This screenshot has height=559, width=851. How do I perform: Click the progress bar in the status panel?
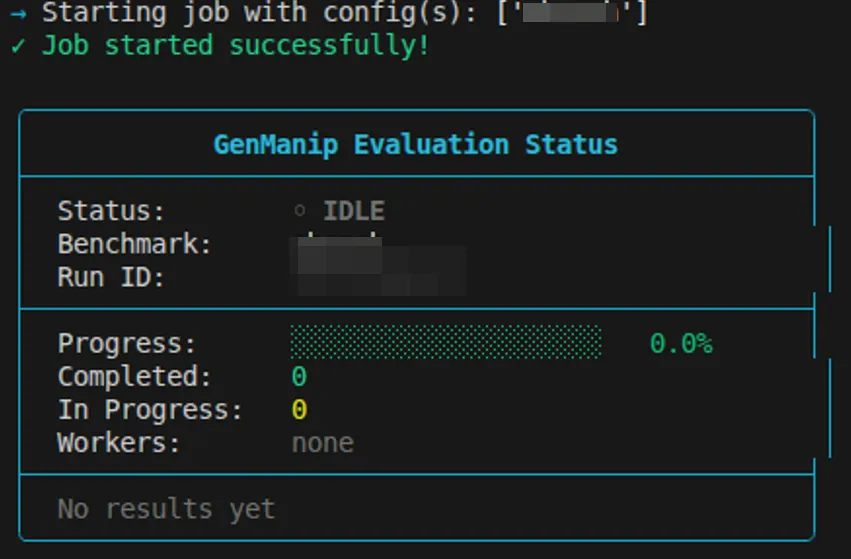click(446, 342)
